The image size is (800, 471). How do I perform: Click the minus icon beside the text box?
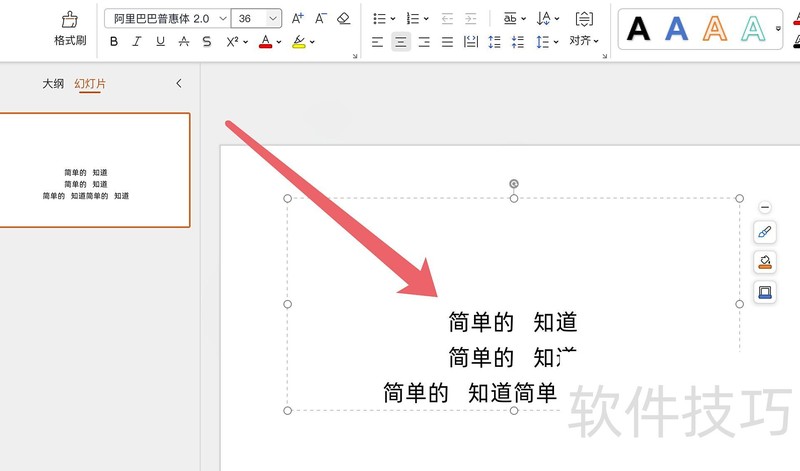point(765,207)
